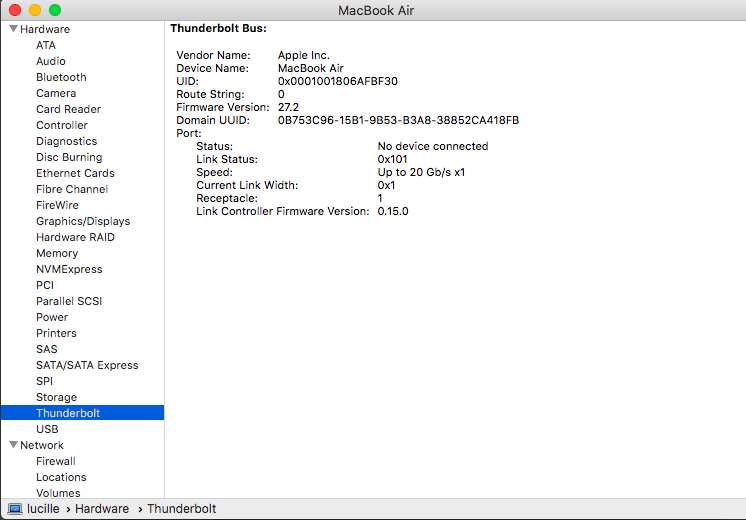Select SATA/SATA Express item
The height and width of the screenshot is (520, 746).
(87, 365)
